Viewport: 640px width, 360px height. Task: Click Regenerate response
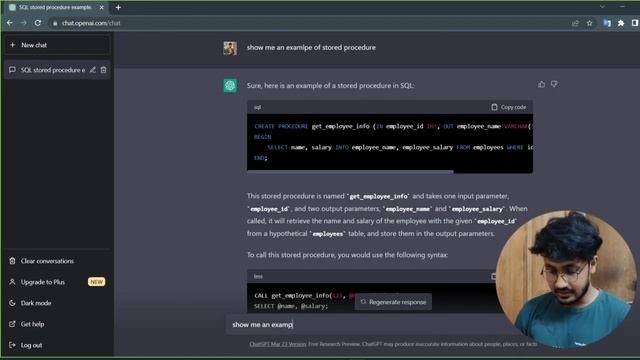[393, 302]
